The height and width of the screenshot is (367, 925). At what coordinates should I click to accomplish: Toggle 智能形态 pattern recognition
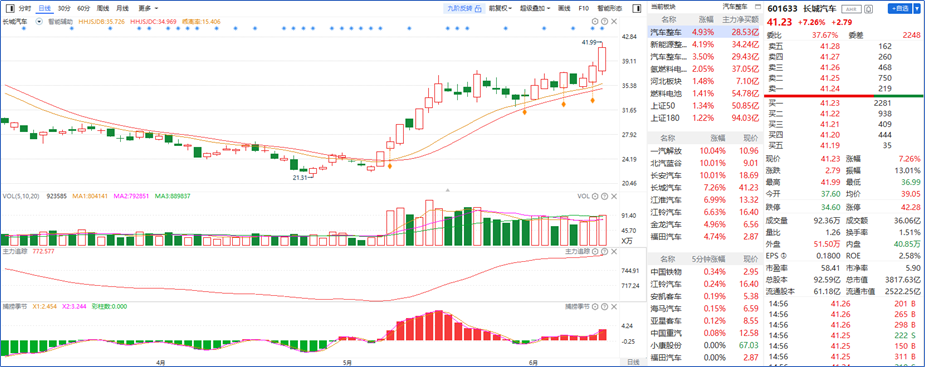point(609,8)
